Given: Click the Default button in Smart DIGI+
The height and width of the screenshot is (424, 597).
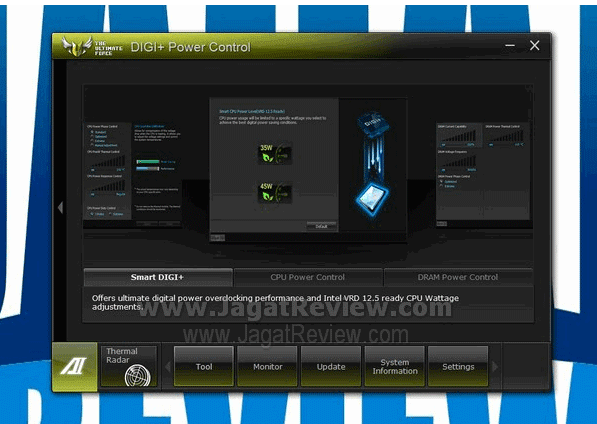Looking at the screenshot, I should 321,226.
